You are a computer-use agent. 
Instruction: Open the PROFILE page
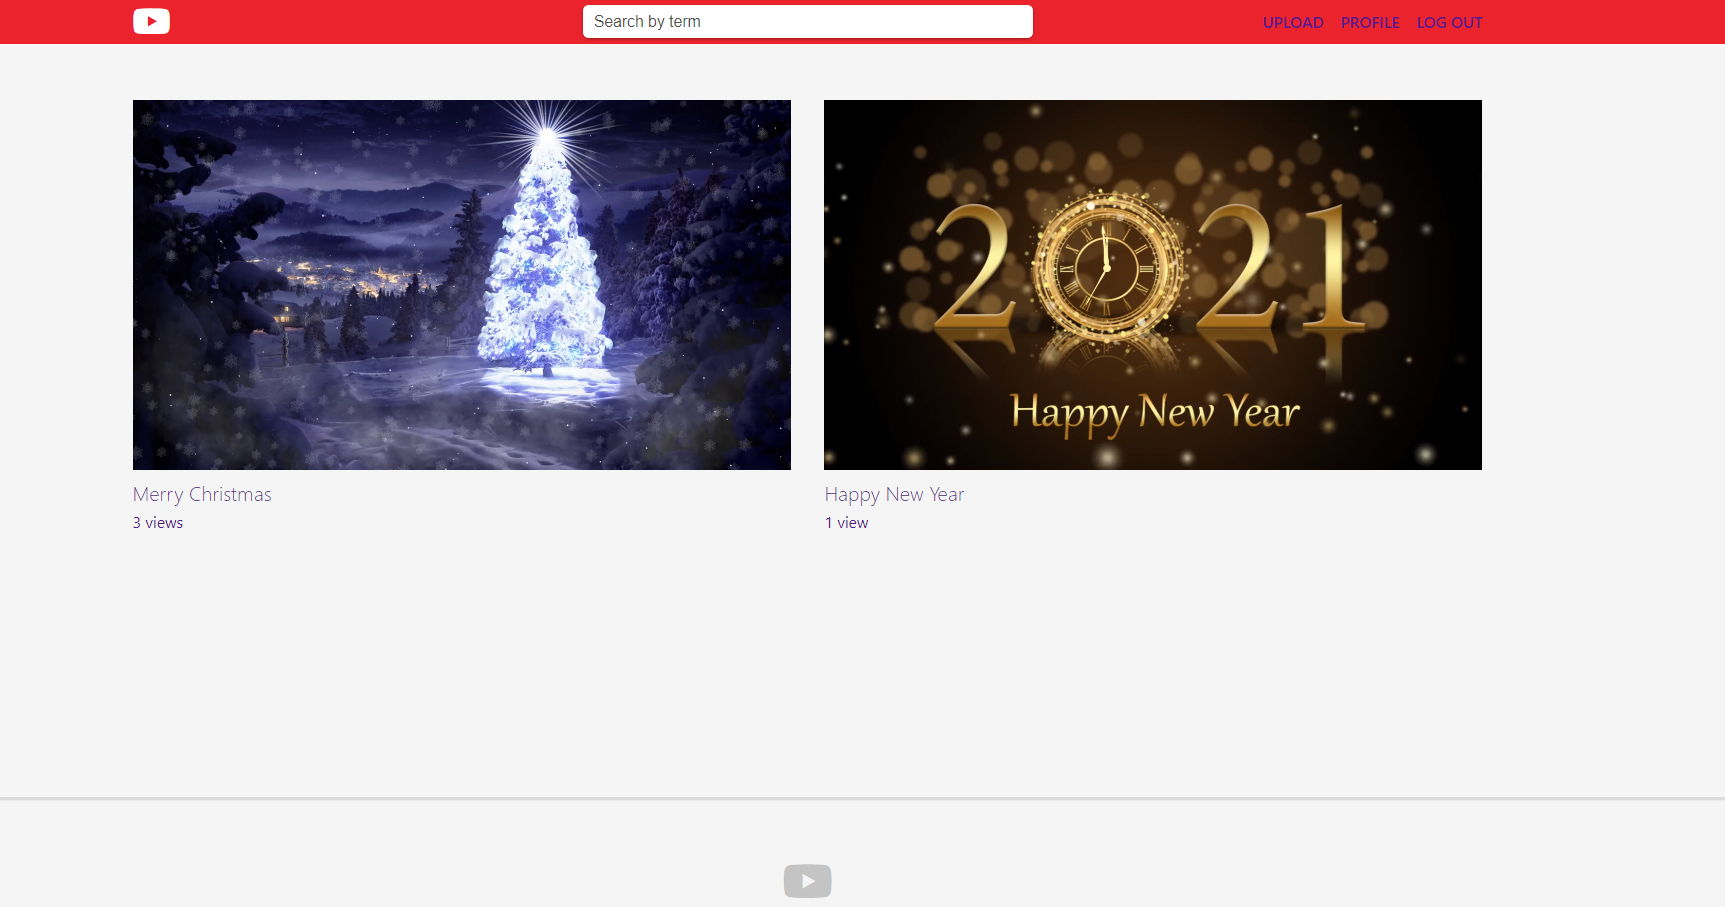pyautogui.click(x=1370, y=22)
